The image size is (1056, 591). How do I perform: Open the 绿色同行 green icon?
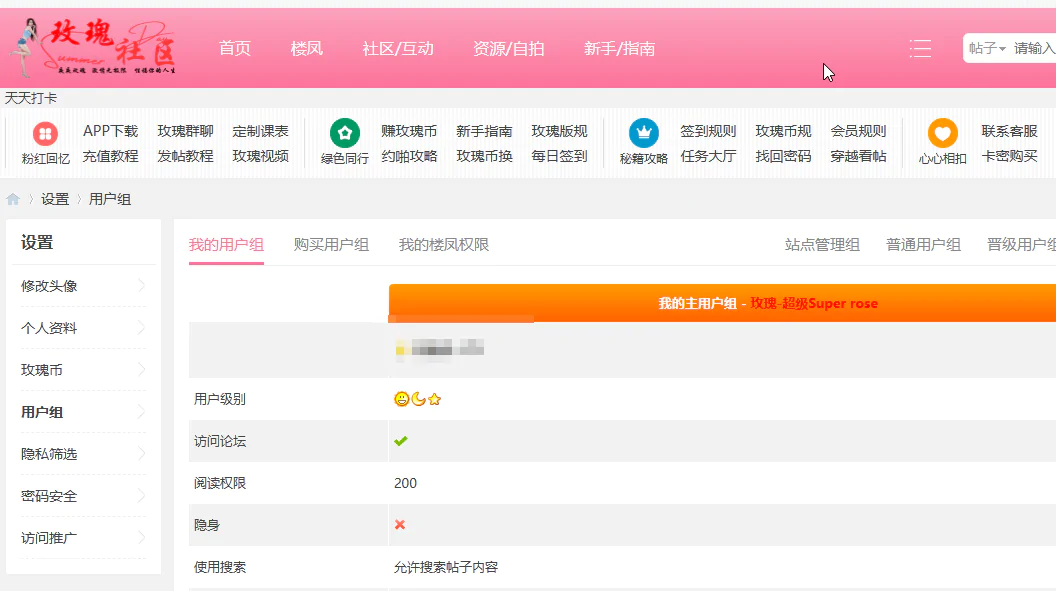click(345, 133)
